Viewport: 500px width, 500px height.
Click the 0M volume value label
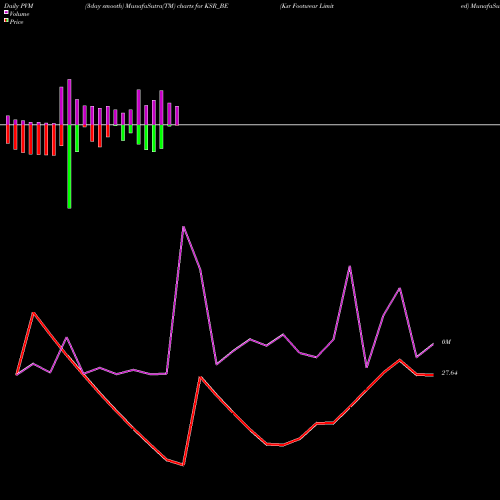click(446, 342)
